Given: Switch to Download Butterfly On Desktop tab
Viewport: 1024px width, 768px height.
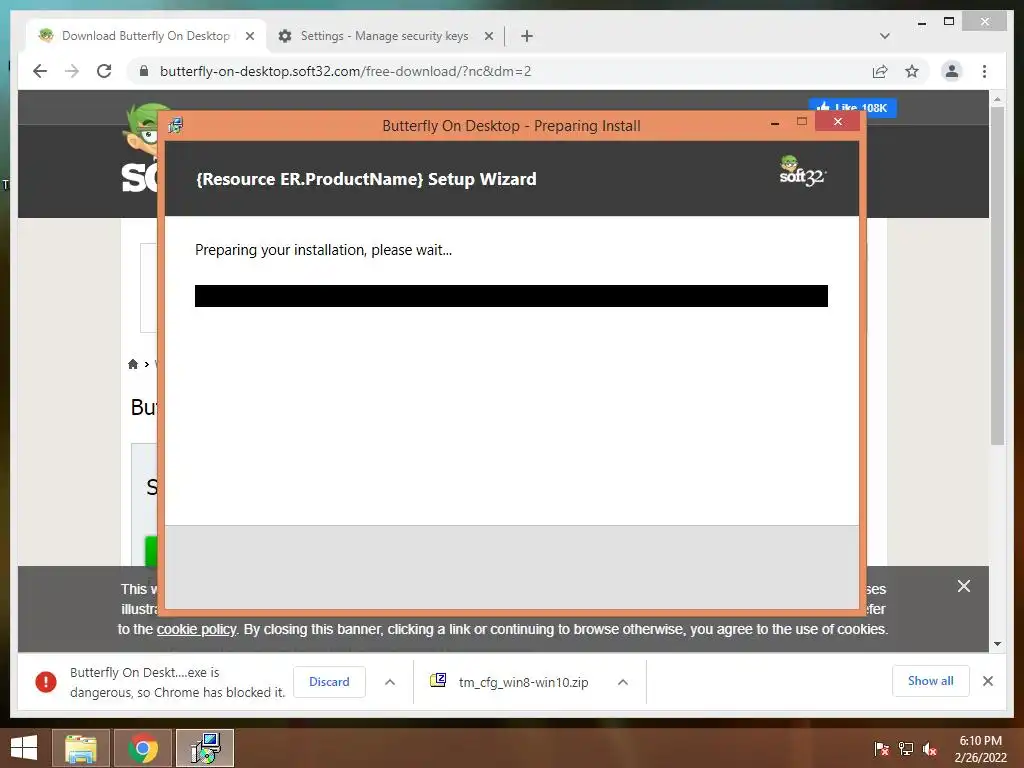Looking at the screenshot, I should tap(146, 36).
